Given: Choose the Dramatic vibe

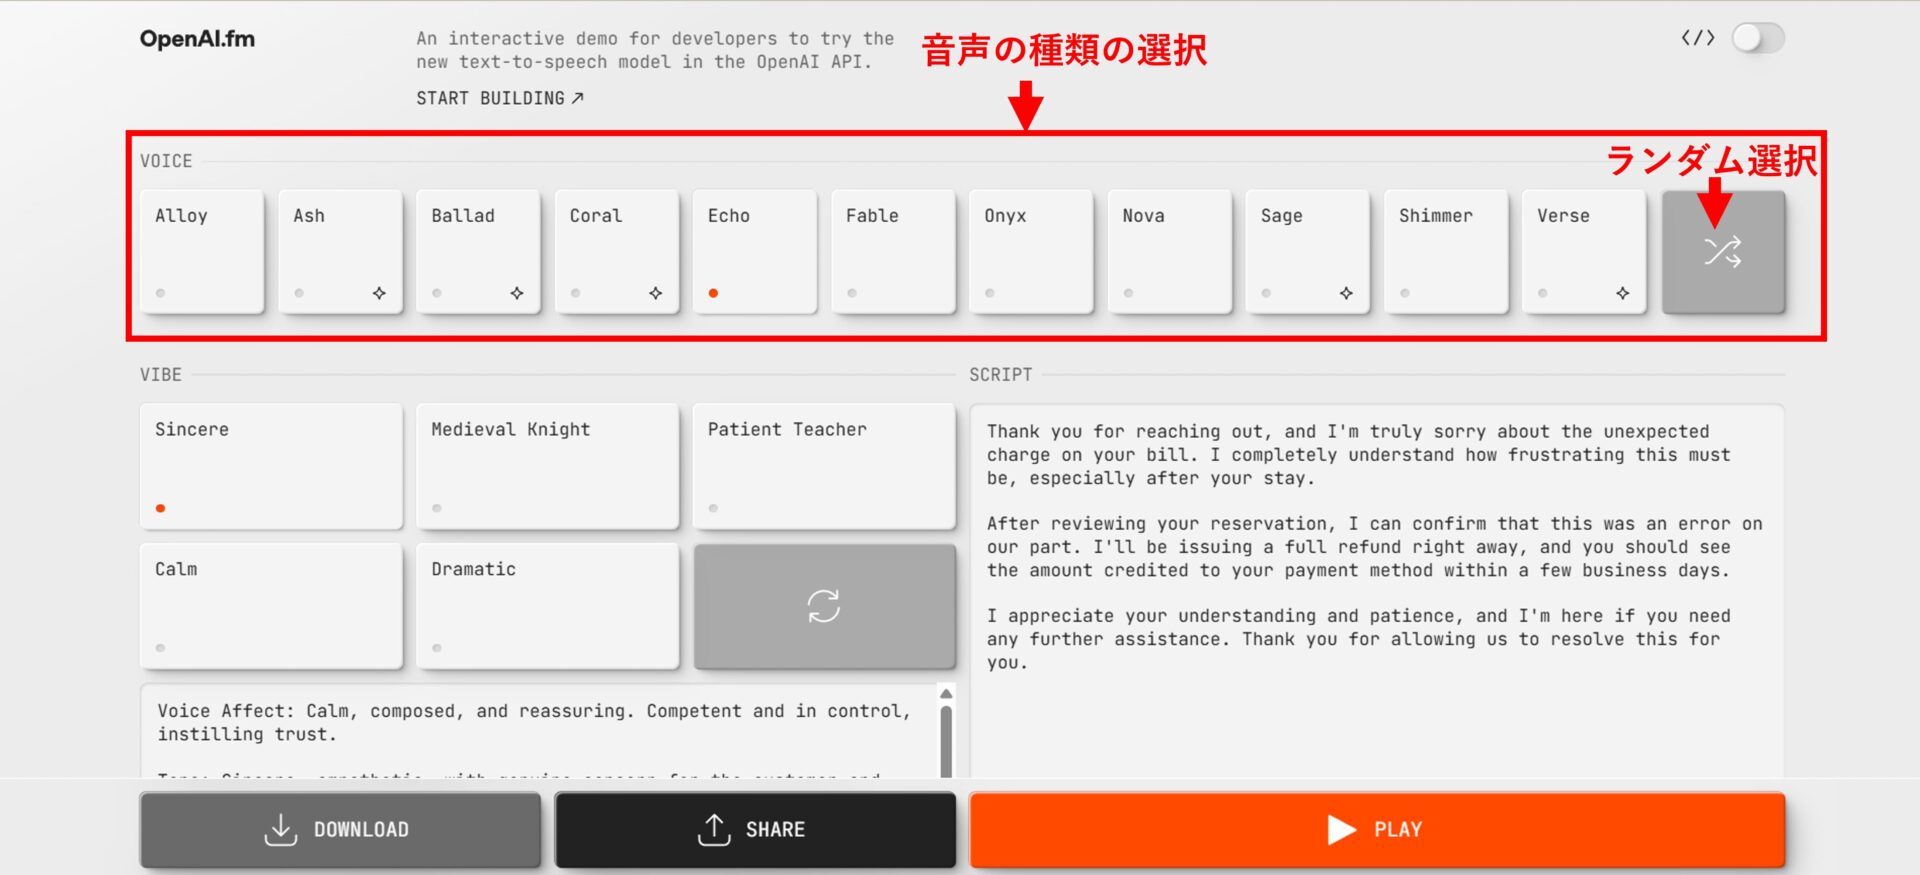Looking at the screenshot, I should (548, 606).
